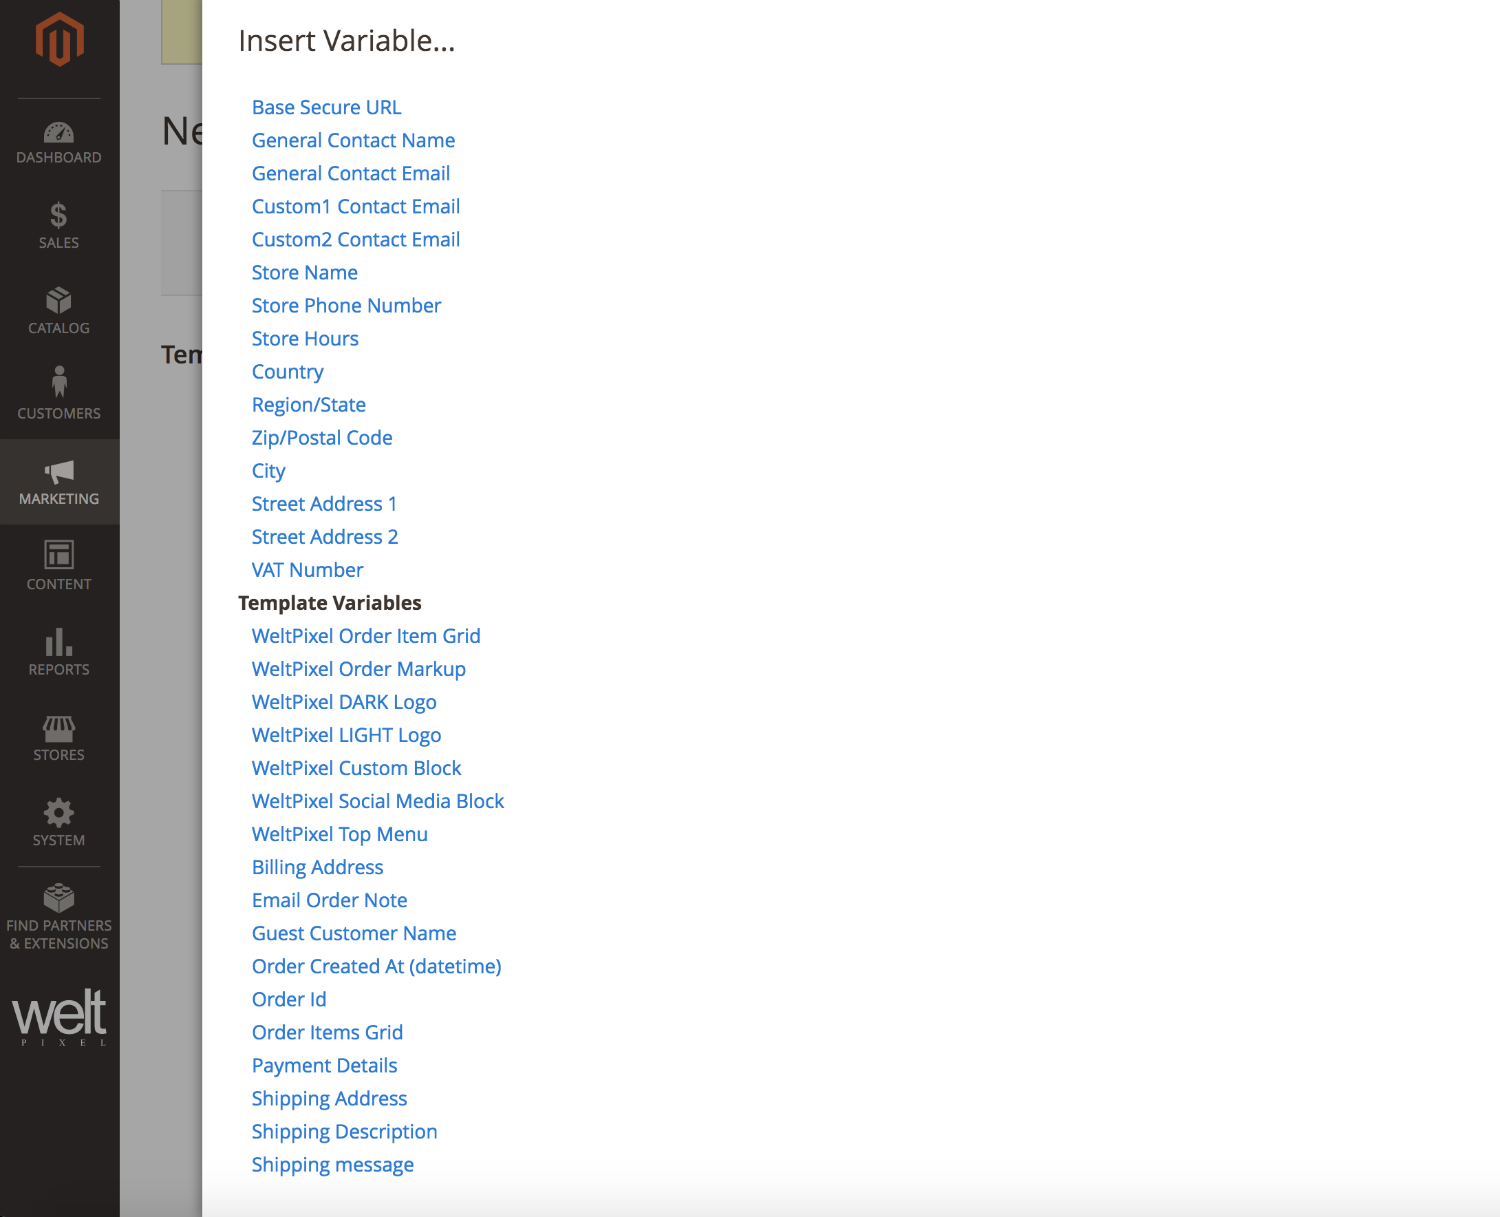Image resolution: width=1500 pixels, height=1217 pixels.
Task: Select the System gear icon
Action: click(x=59, y=813)
